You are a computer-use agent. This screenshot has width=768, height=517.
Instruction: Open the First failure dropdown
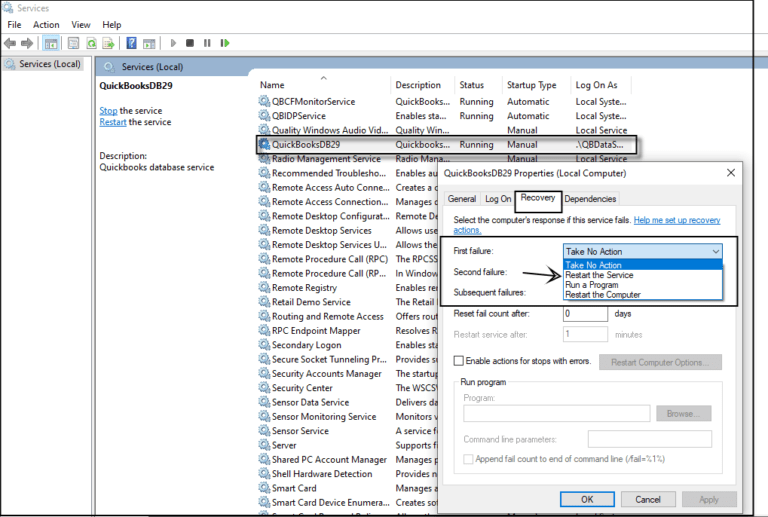coord(643,251)
